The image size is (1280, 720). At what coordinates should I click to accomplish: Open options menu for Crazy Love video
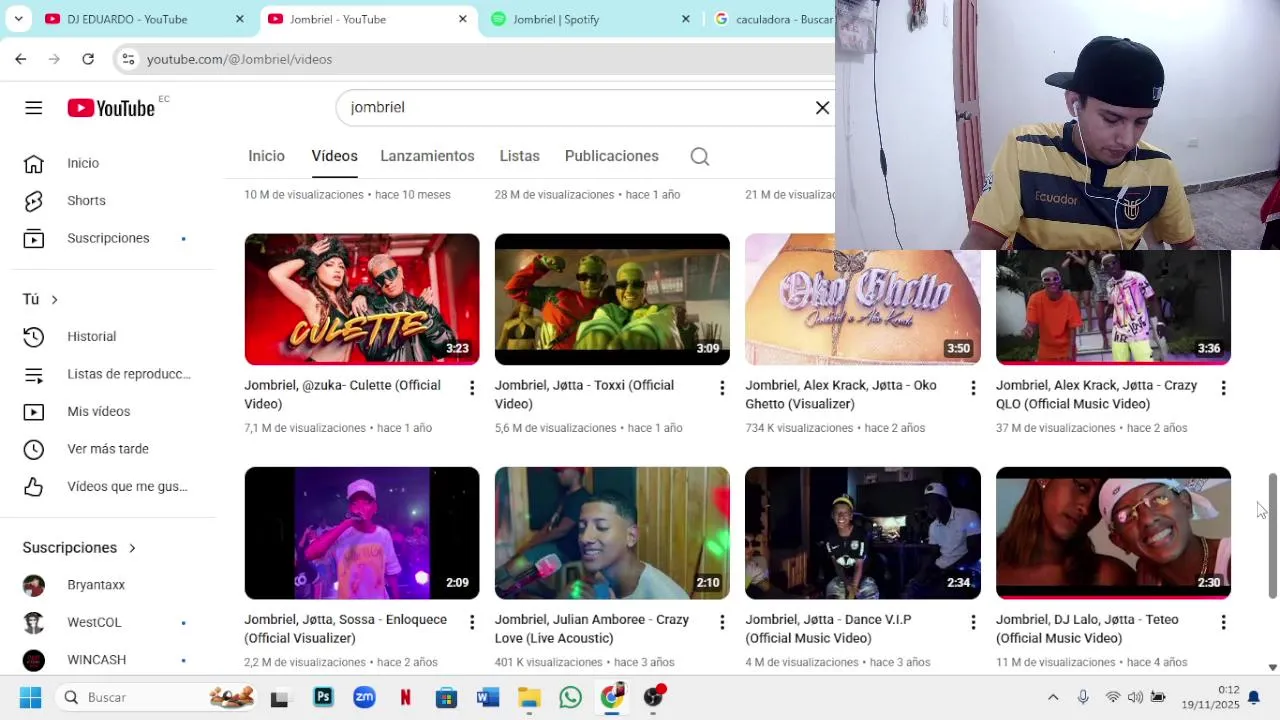pos(722,622)
